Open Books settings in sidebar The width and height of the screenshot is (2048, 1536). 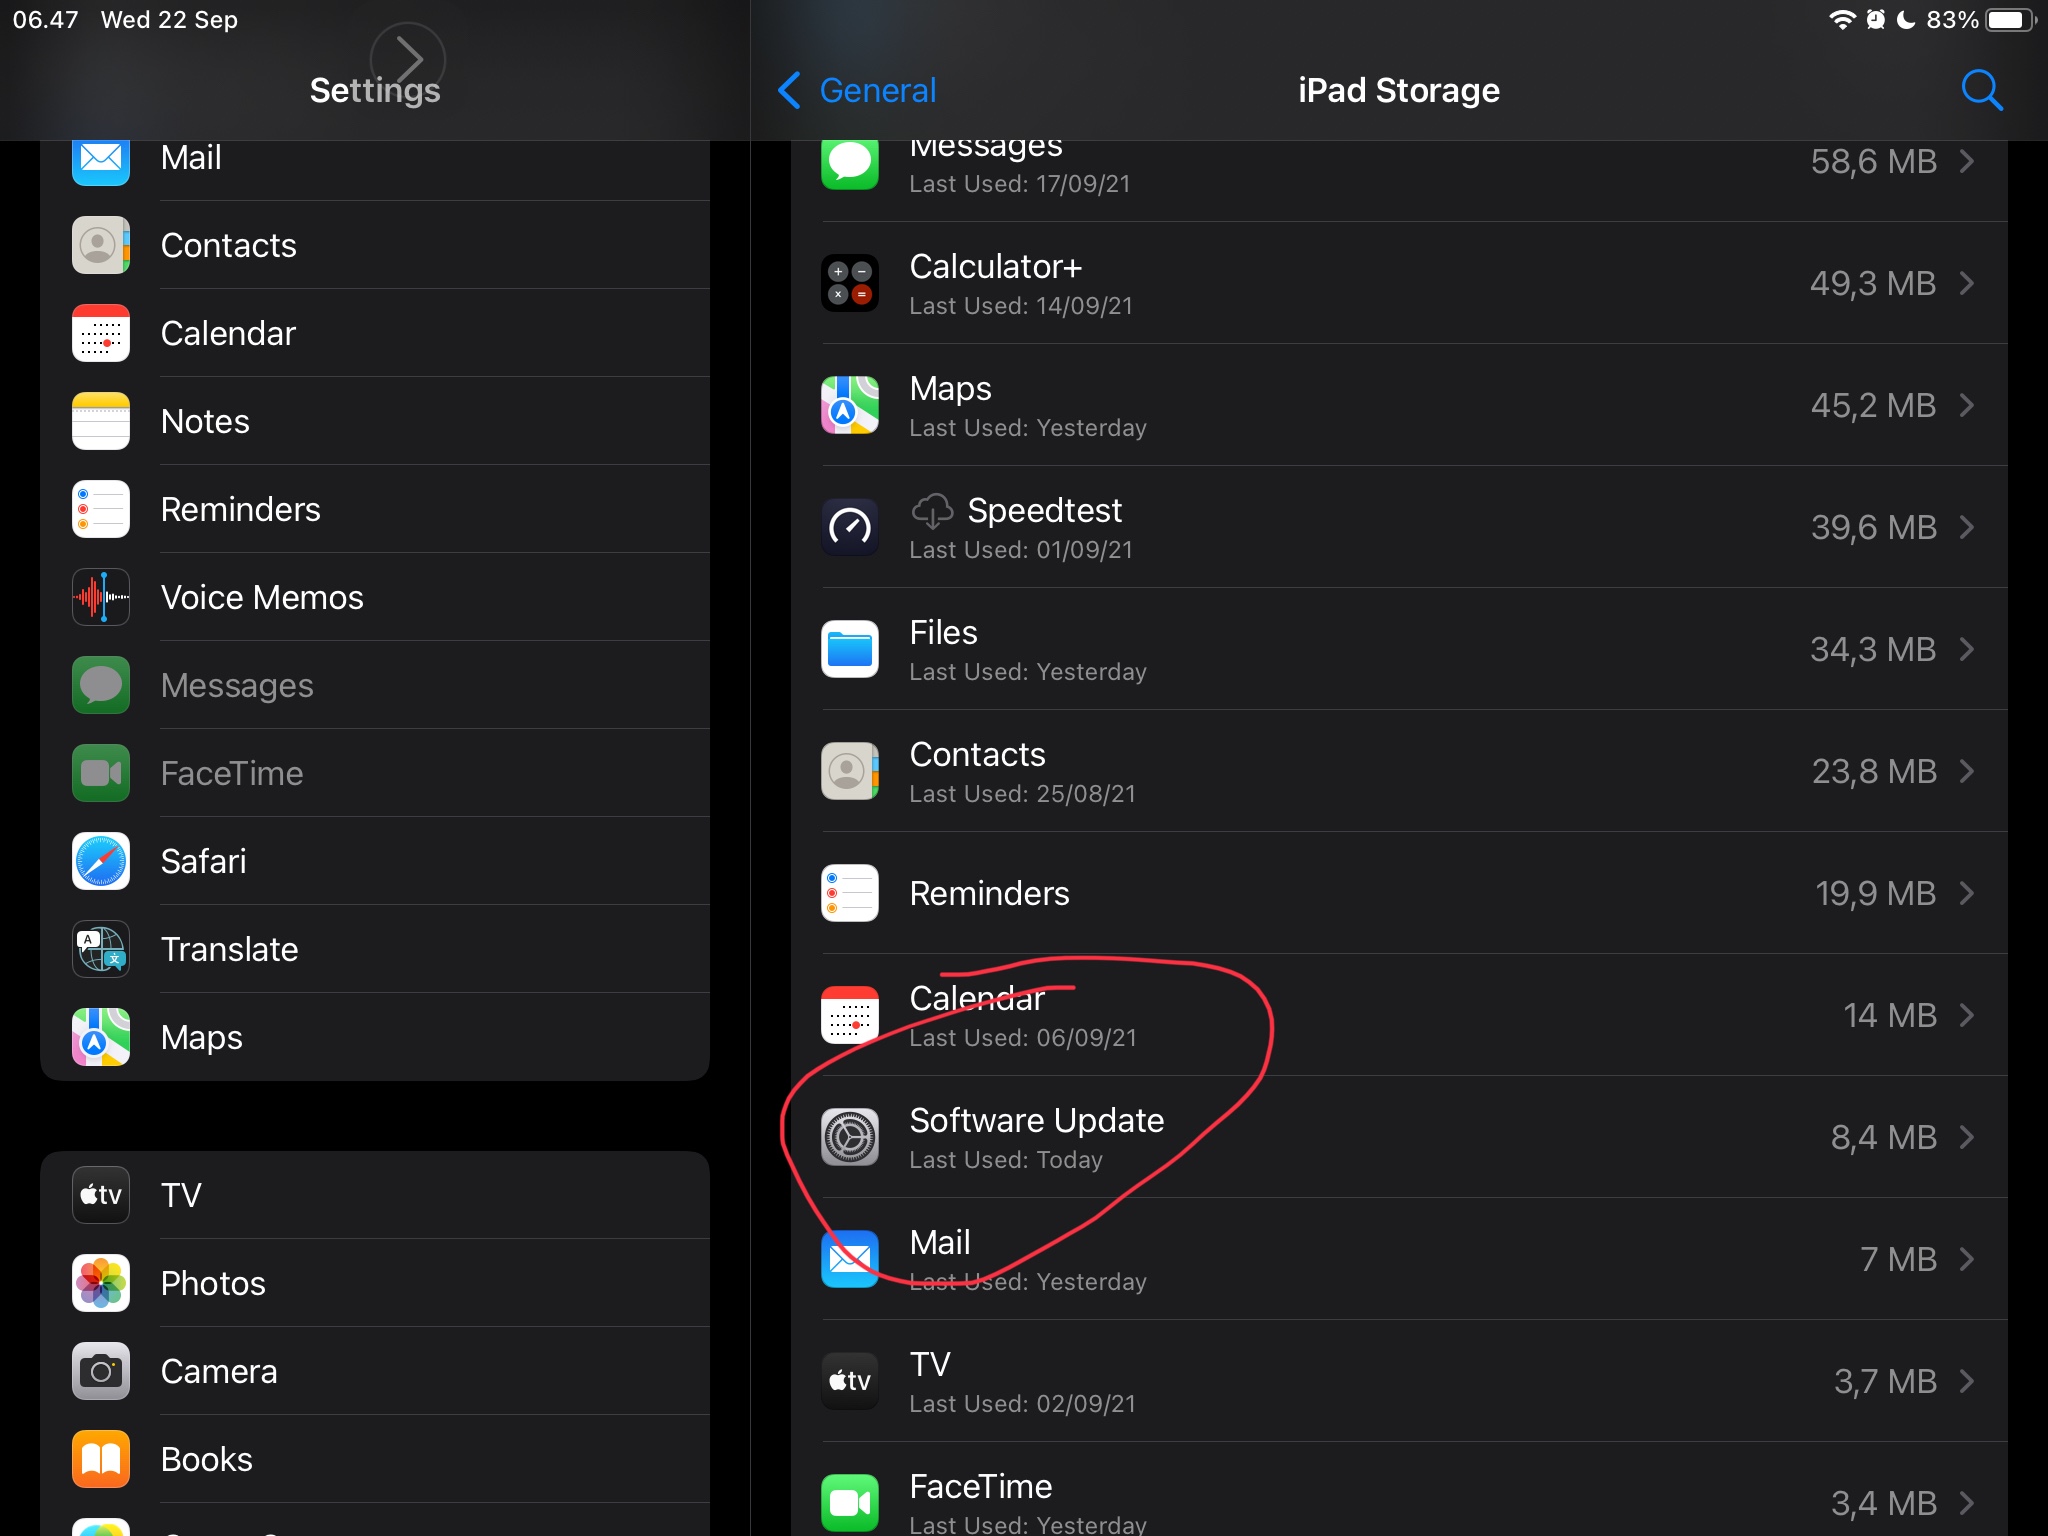pyautogui.click(x=207, y=1459)
